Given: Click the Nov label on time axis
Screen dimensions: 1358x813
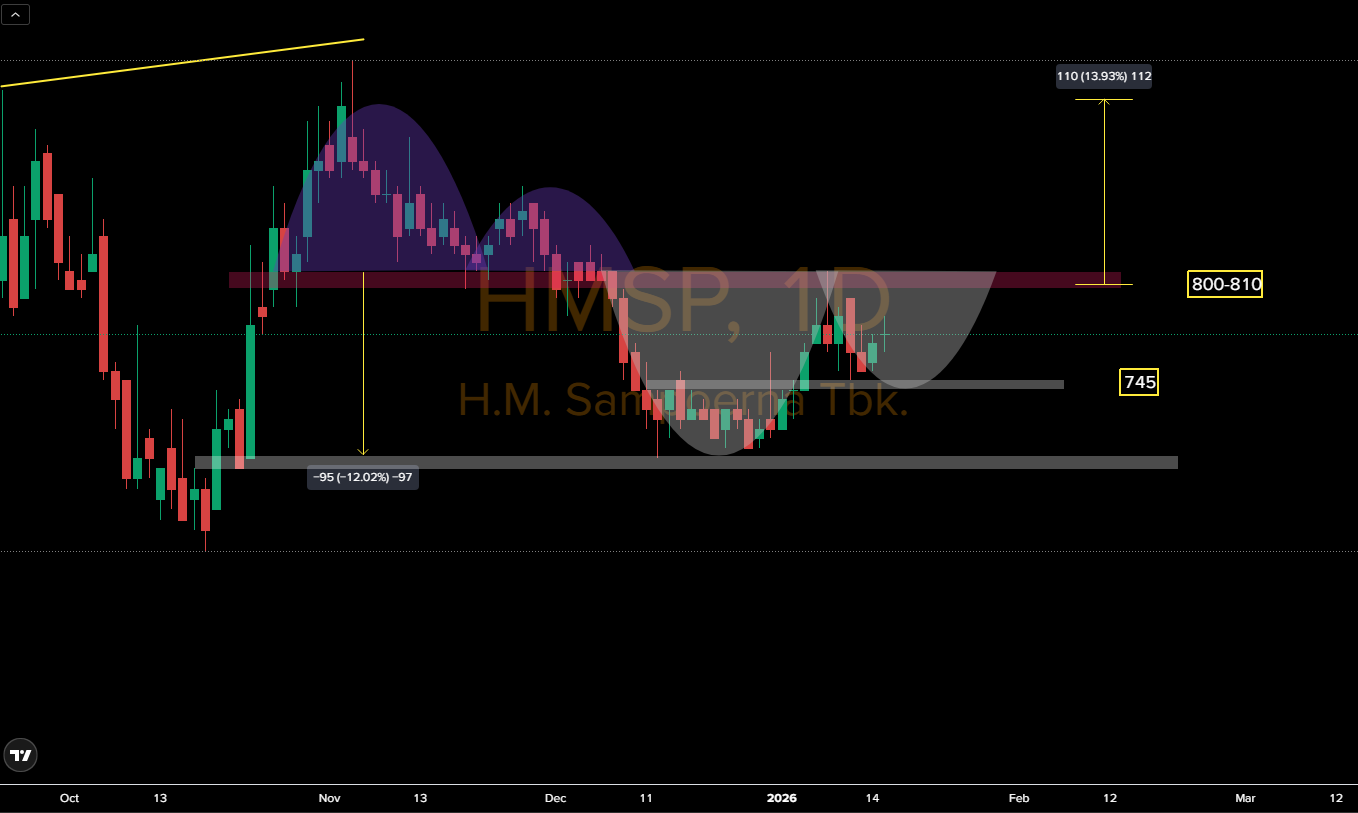Looking at the screenshot, I should tap(329, 798).
